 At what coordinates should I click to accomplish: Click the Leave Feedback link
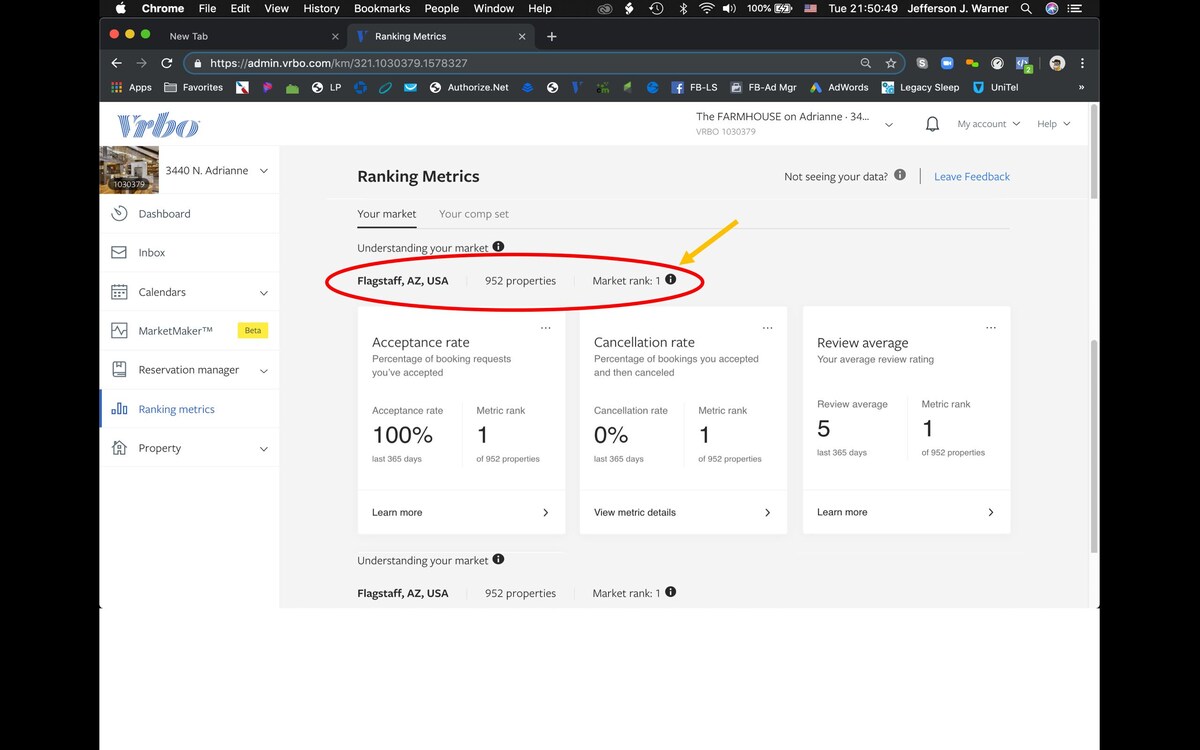[972, 176]
